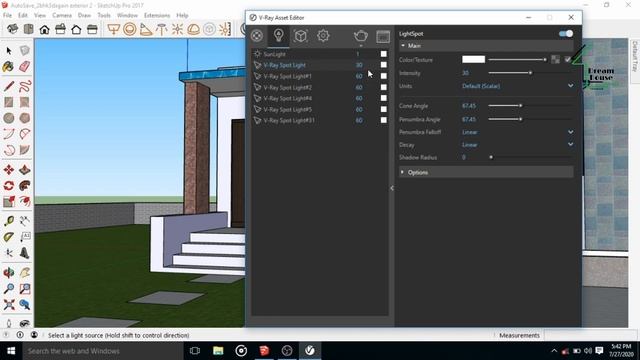Select the Orbit tool

click(x=9, y=273)
